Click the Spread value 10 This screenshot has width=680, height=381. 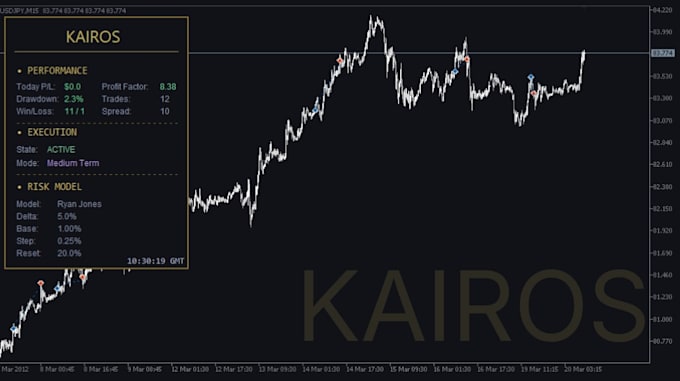point(165,111)
